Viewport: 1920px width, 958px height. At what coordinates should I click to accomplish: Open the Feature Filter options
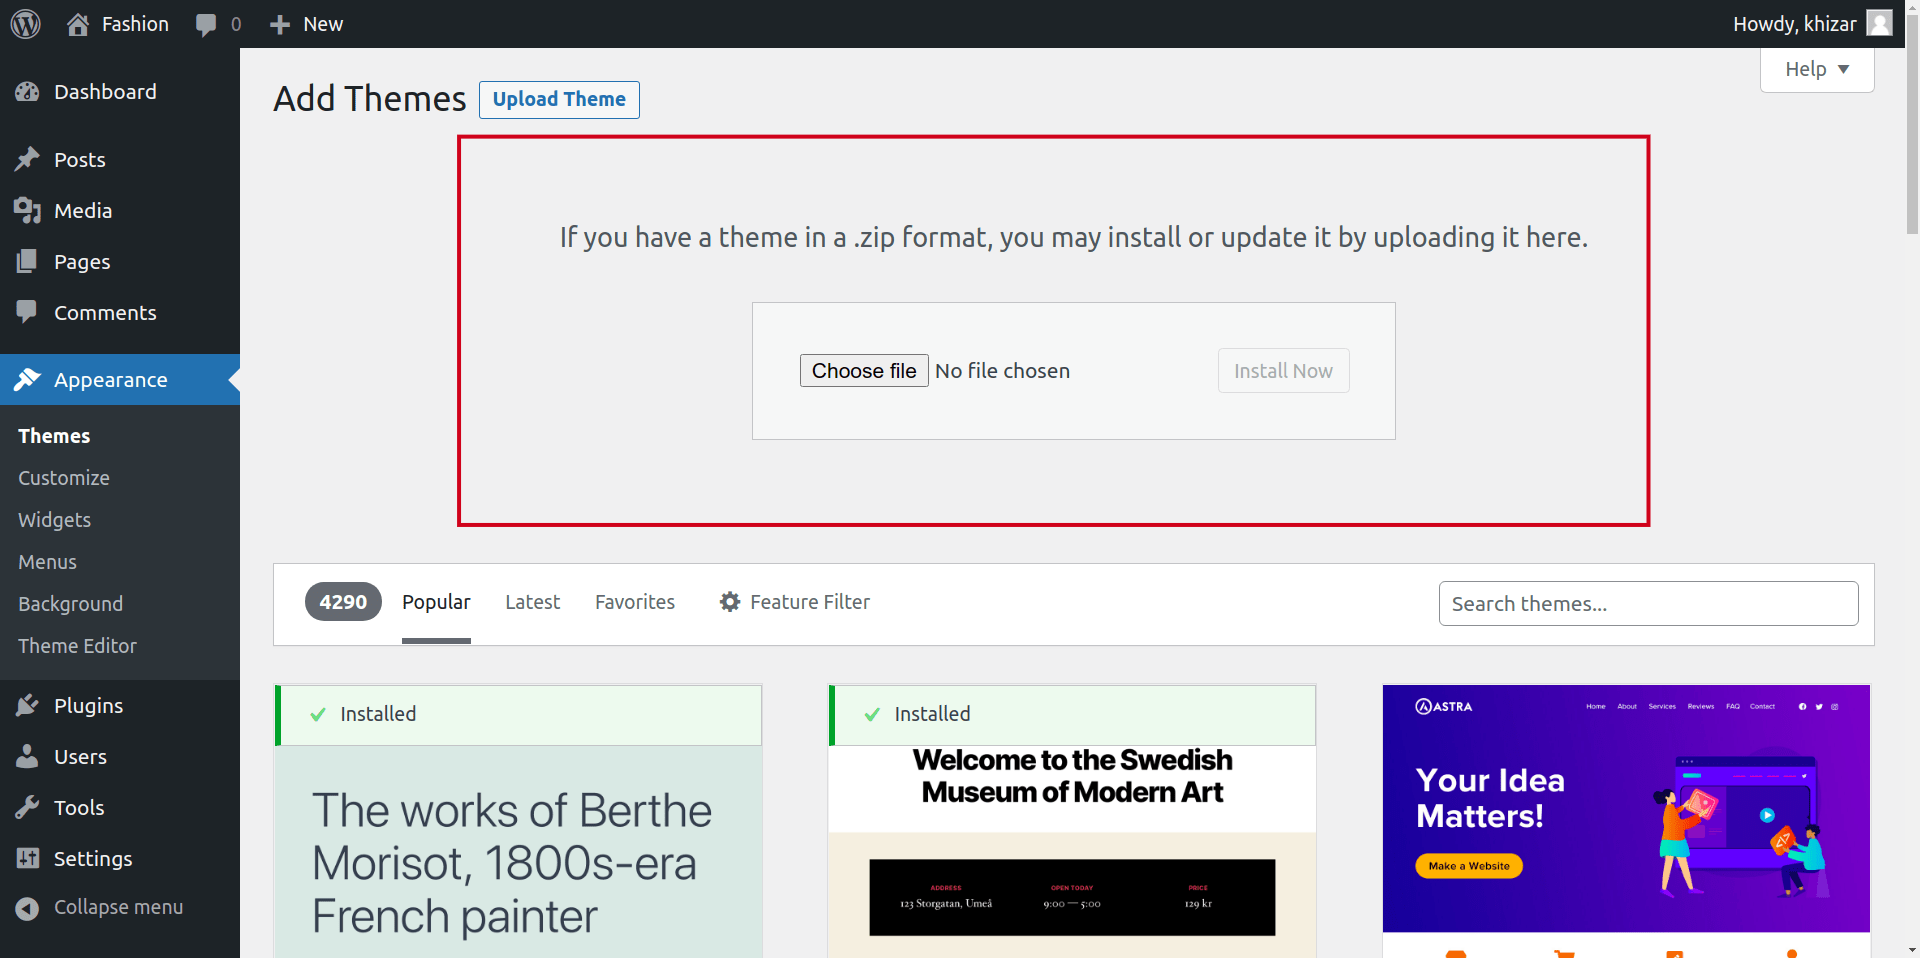pos(795,602)
